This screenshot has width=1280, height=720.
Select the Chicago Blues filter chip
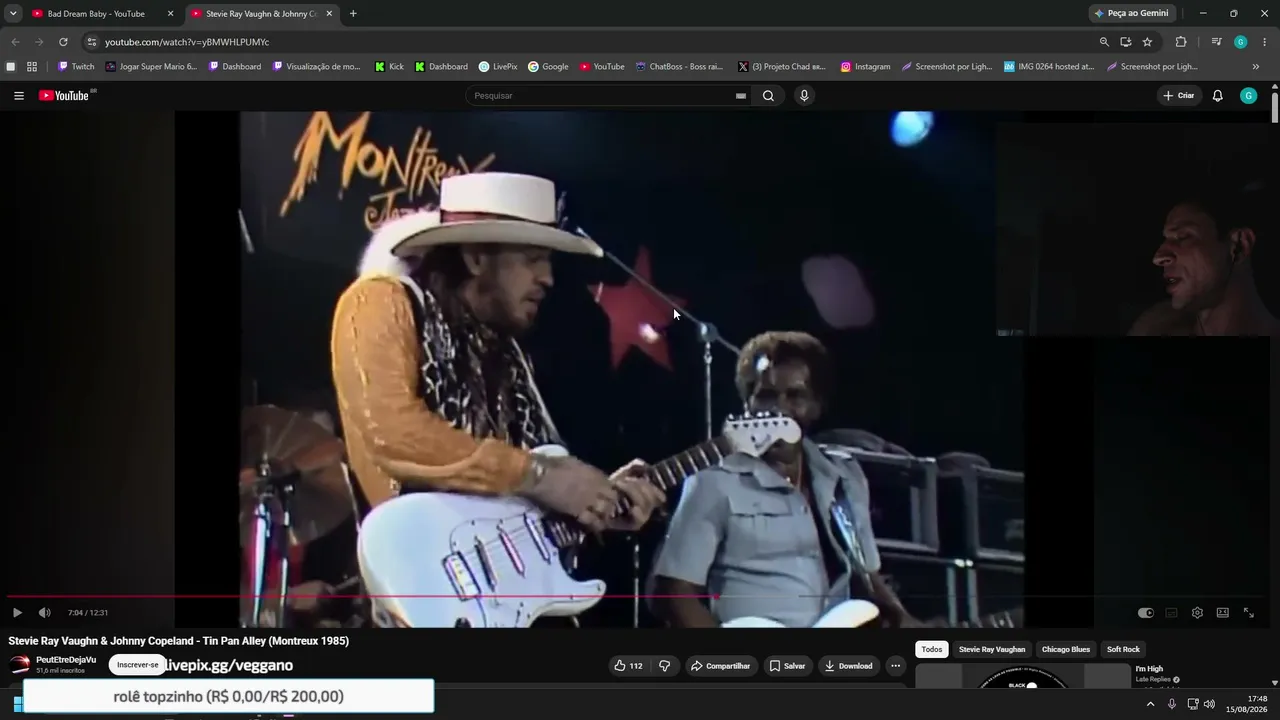pyautogui.click(x=1066, y=650)
